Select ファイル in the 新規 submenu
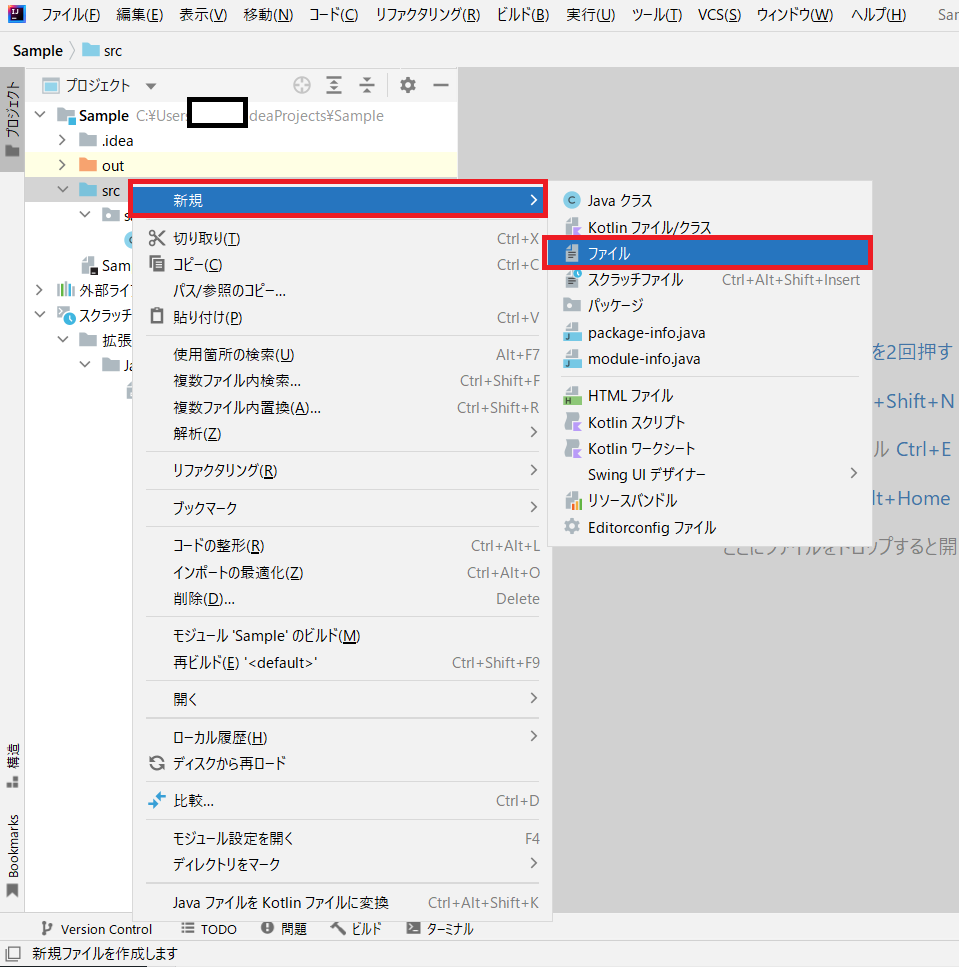The height and width of the screenshot is (967, 959). click(708, 253)
